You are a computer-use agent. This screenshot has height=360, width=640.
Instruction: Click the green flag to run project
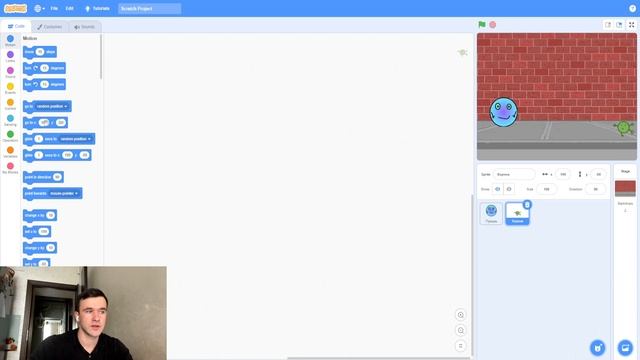tap(482, 24)
